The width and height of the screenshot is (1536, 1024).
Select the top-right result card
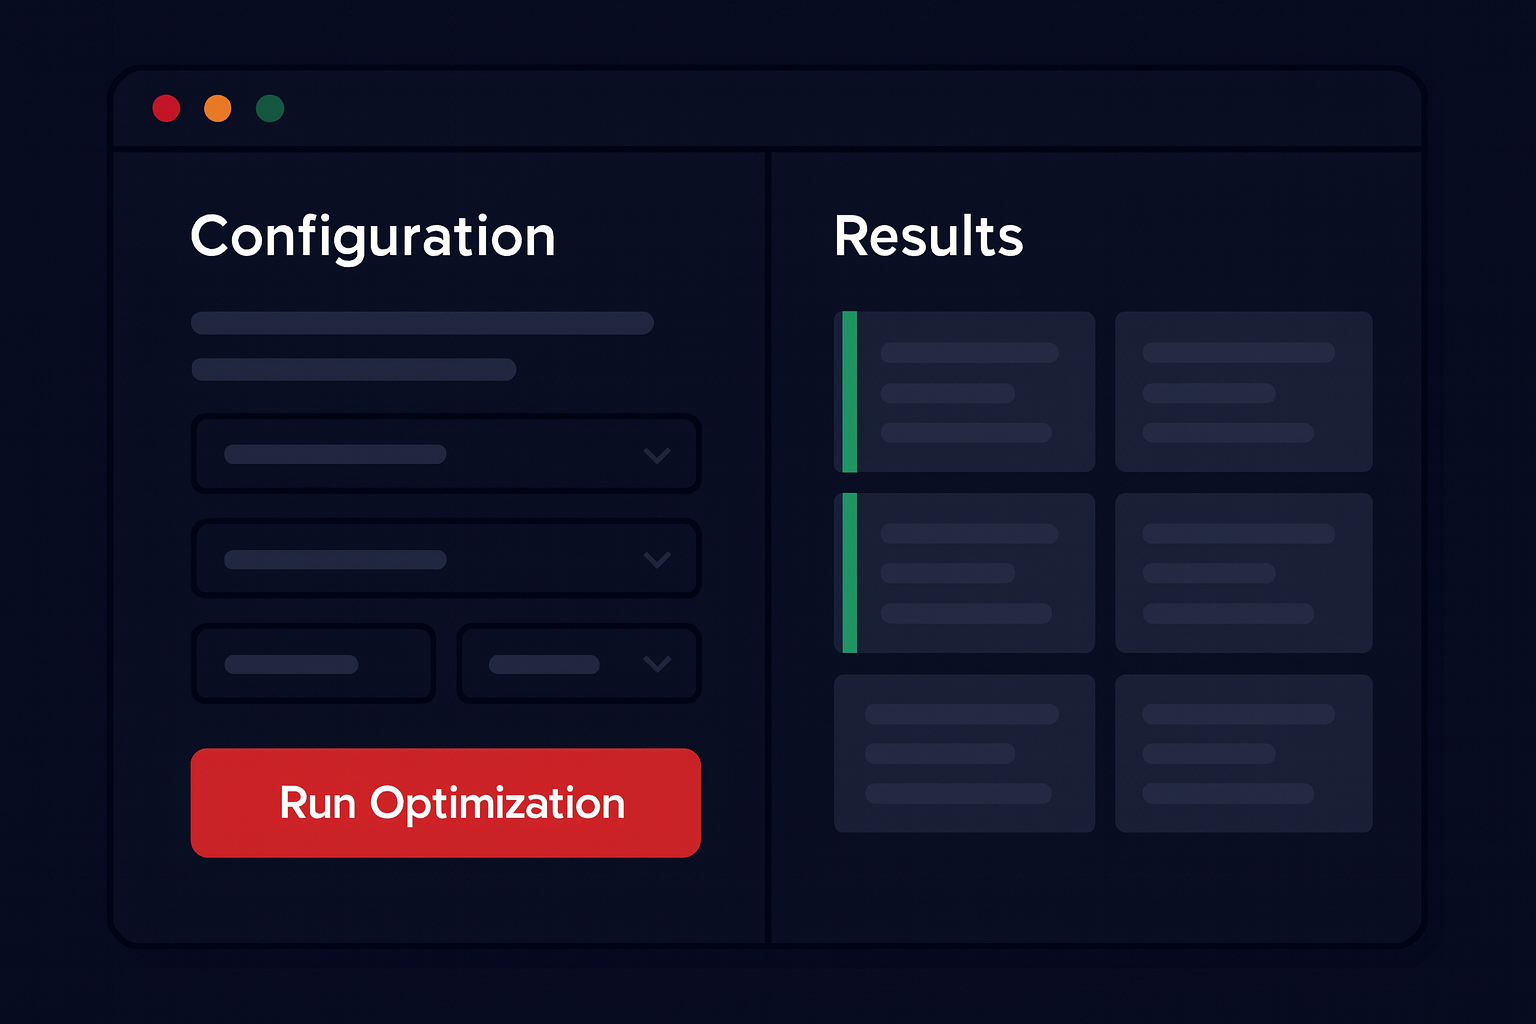(1243, 392)
